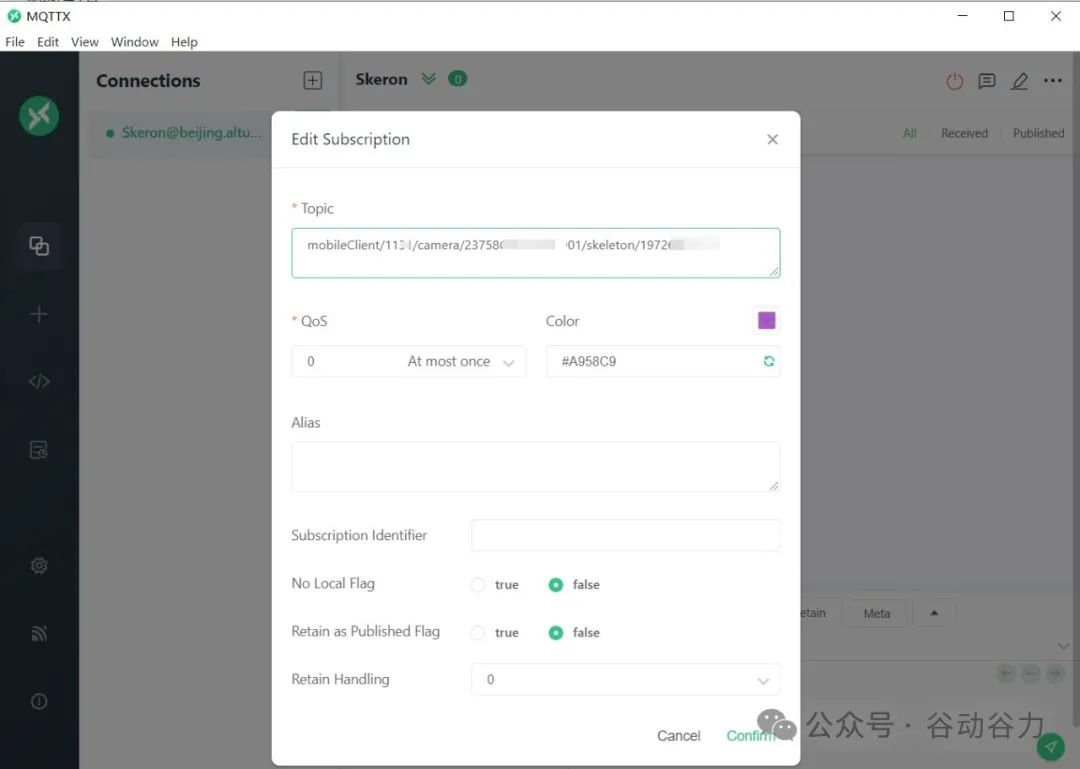Open the QoS dropdown

[x=408, y=362]
